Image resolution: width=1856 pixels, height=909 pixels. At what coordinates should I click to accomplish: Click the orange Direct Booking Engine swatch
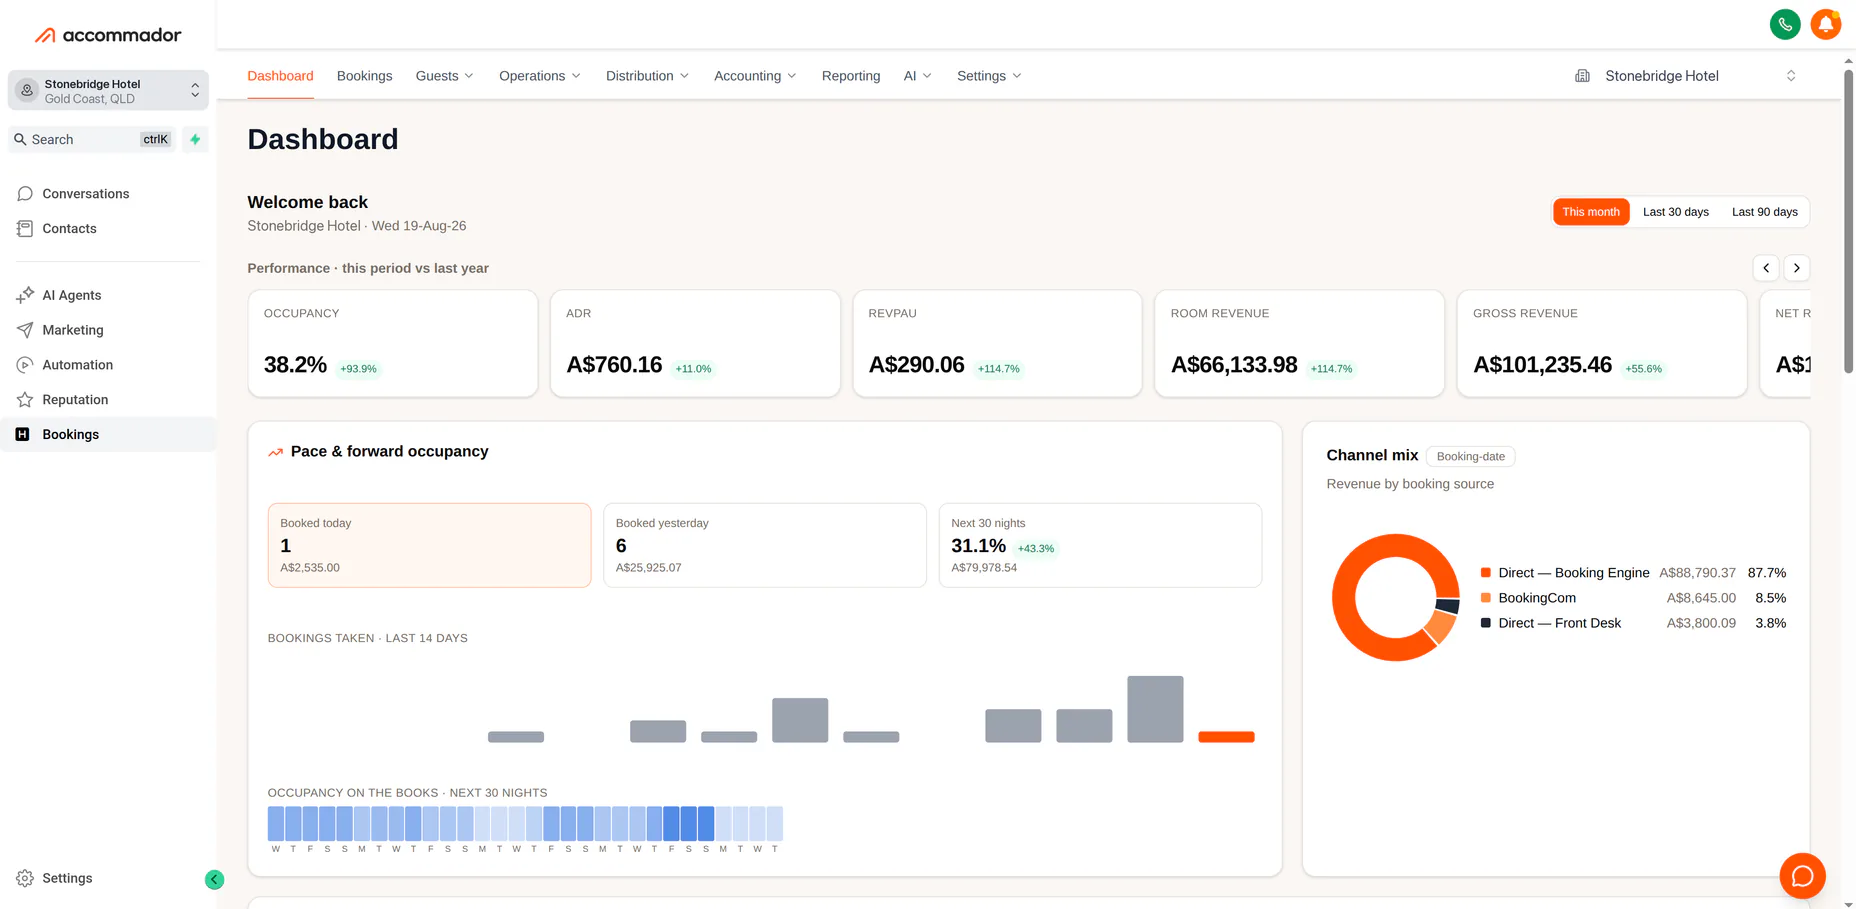point(1486,573)
